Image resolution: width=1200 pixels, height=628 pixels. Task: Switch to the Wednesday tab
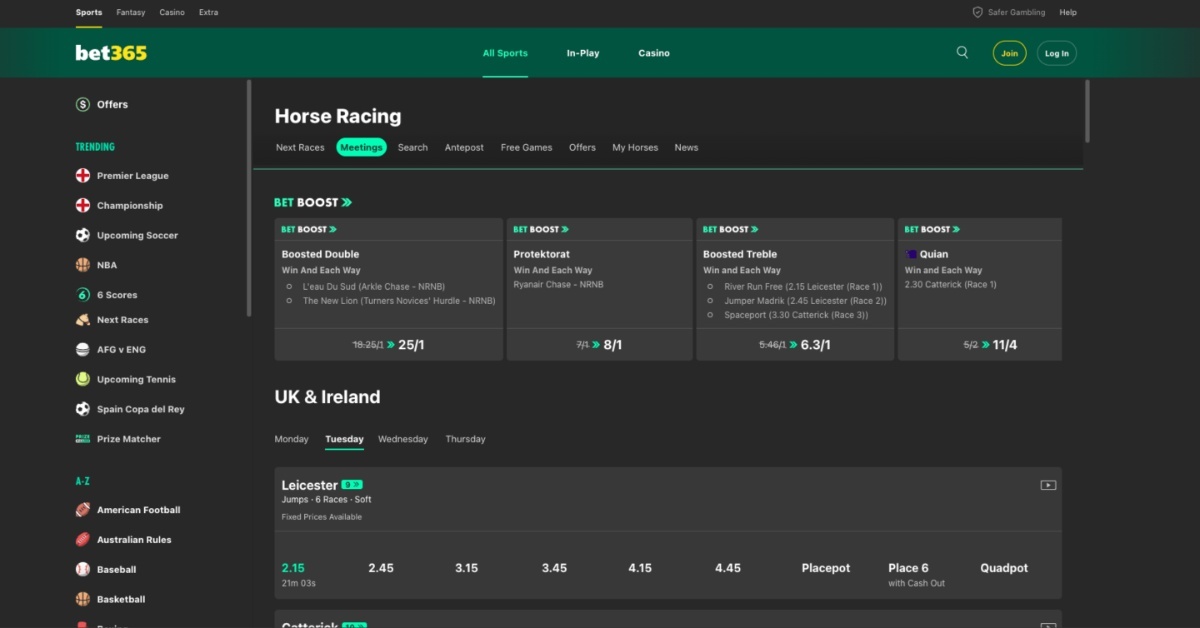403,438
